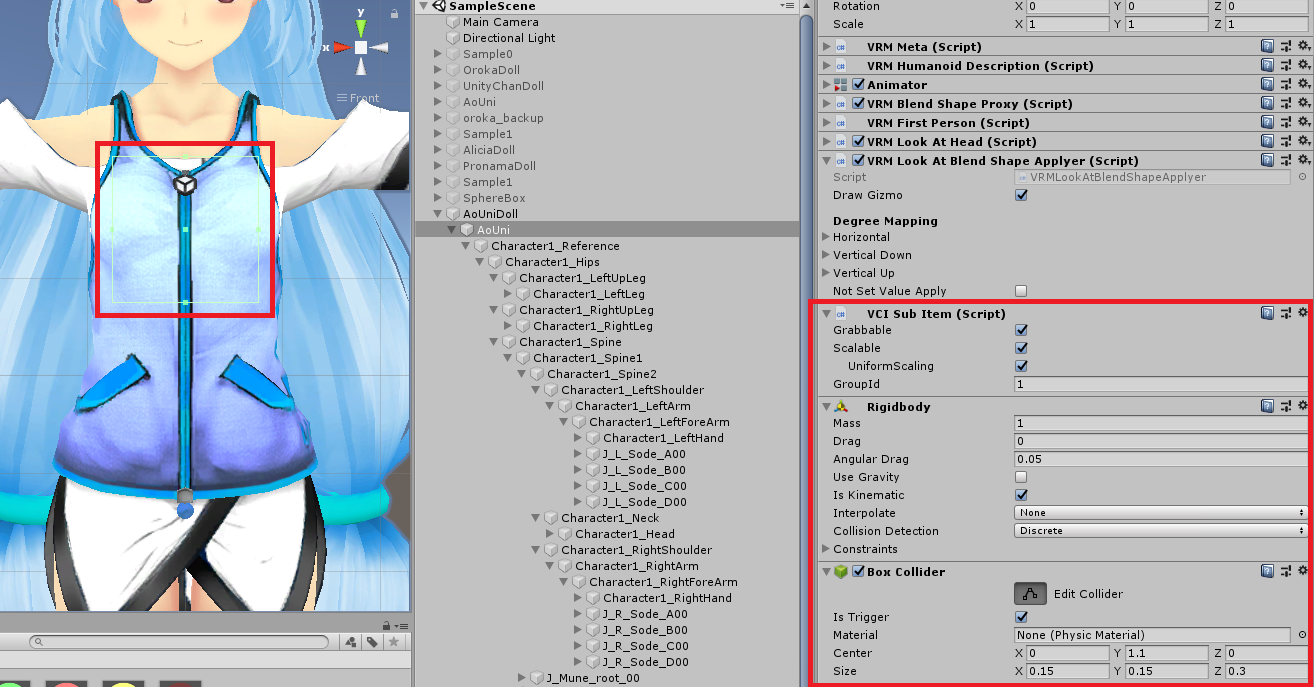This screenshot has height=687, width=1314.
Task: Search by type in Project panel
Action: coord(351,642)
